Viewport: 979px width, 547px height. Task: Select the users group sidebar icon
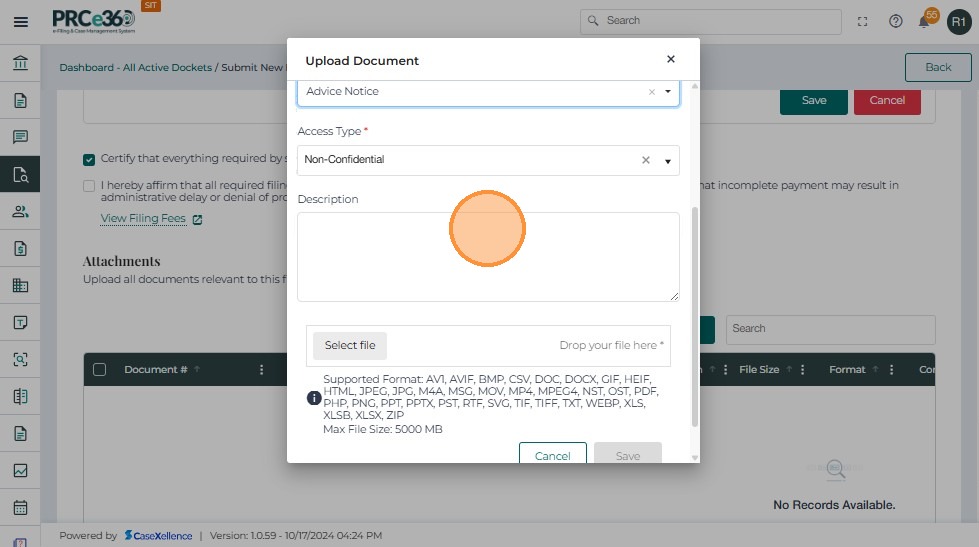20,211
